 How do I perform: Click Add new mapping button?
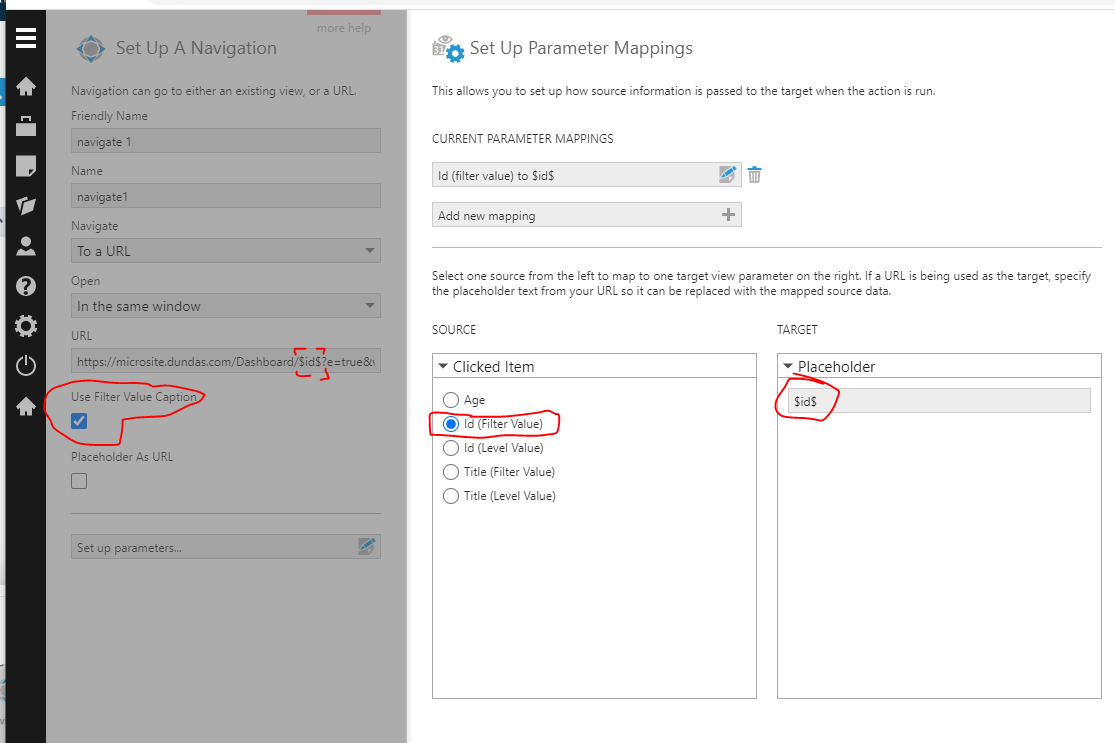(587, 215)
